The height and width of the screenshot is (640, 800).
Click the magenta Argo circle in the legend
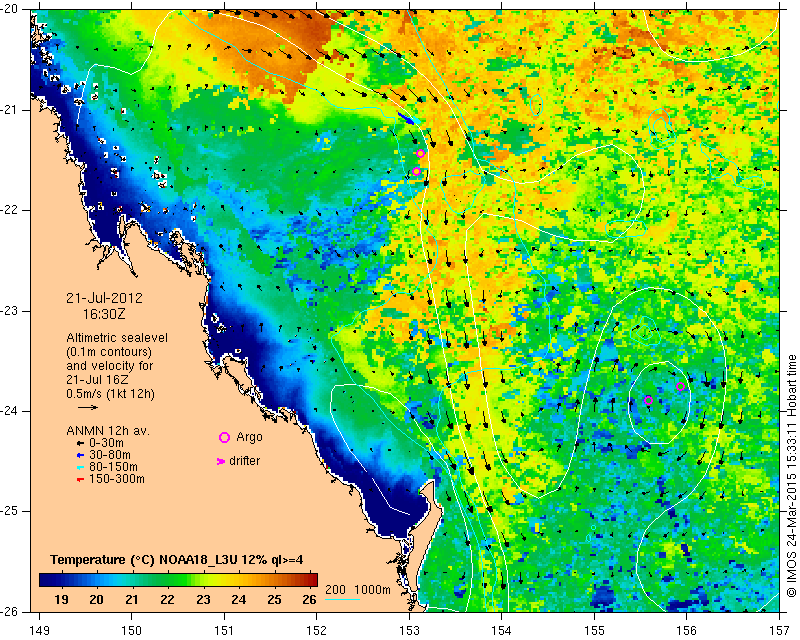[224, 437]
